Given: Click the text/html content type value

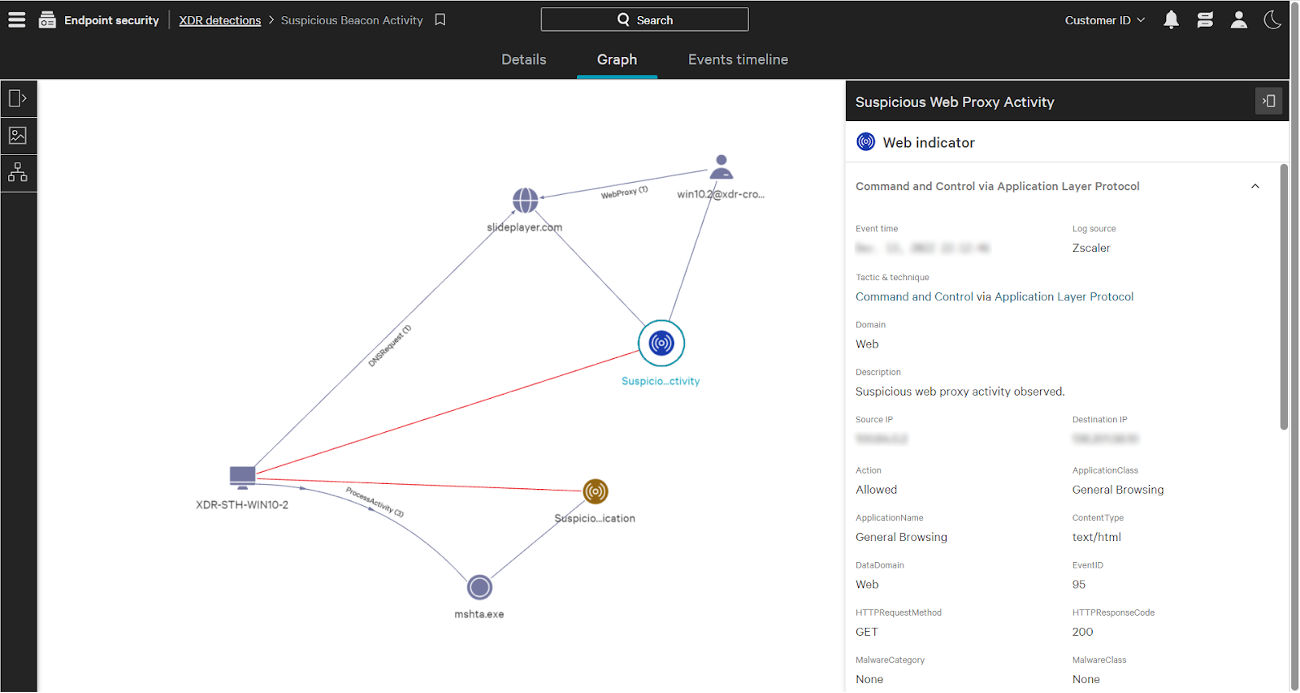Looking at the screenshot, I should pos(1096,537).
